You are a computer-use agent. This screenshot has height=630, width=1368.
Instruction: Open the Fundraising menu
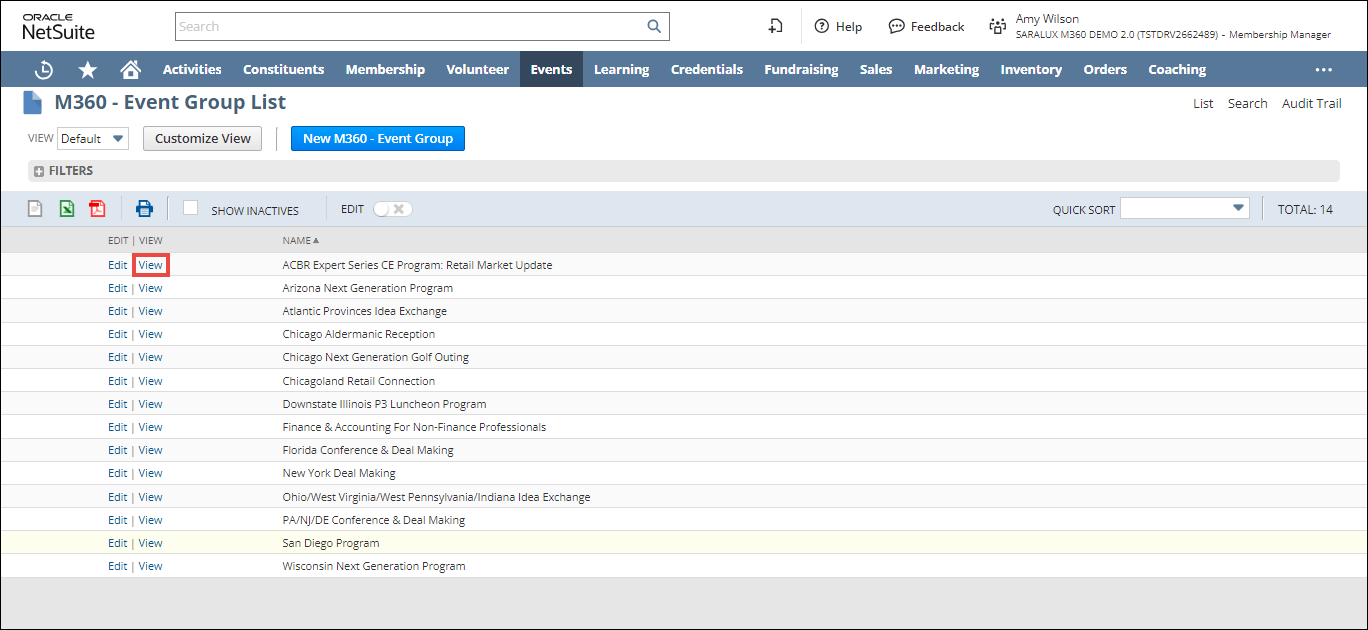coord(801,70)
